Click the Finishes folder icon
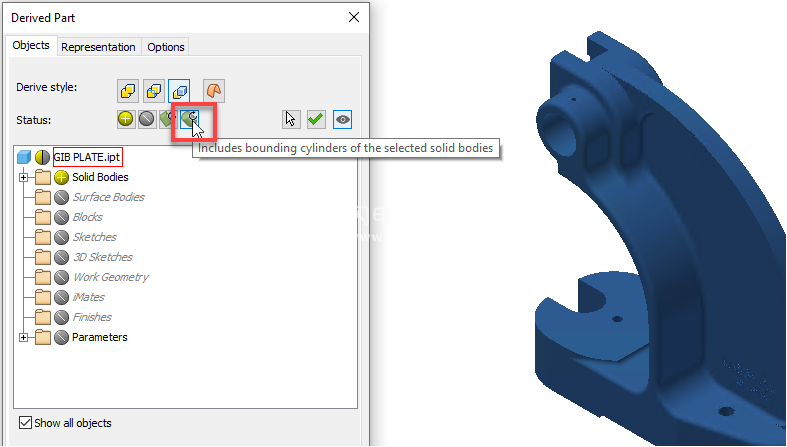 tap(43, 318)
